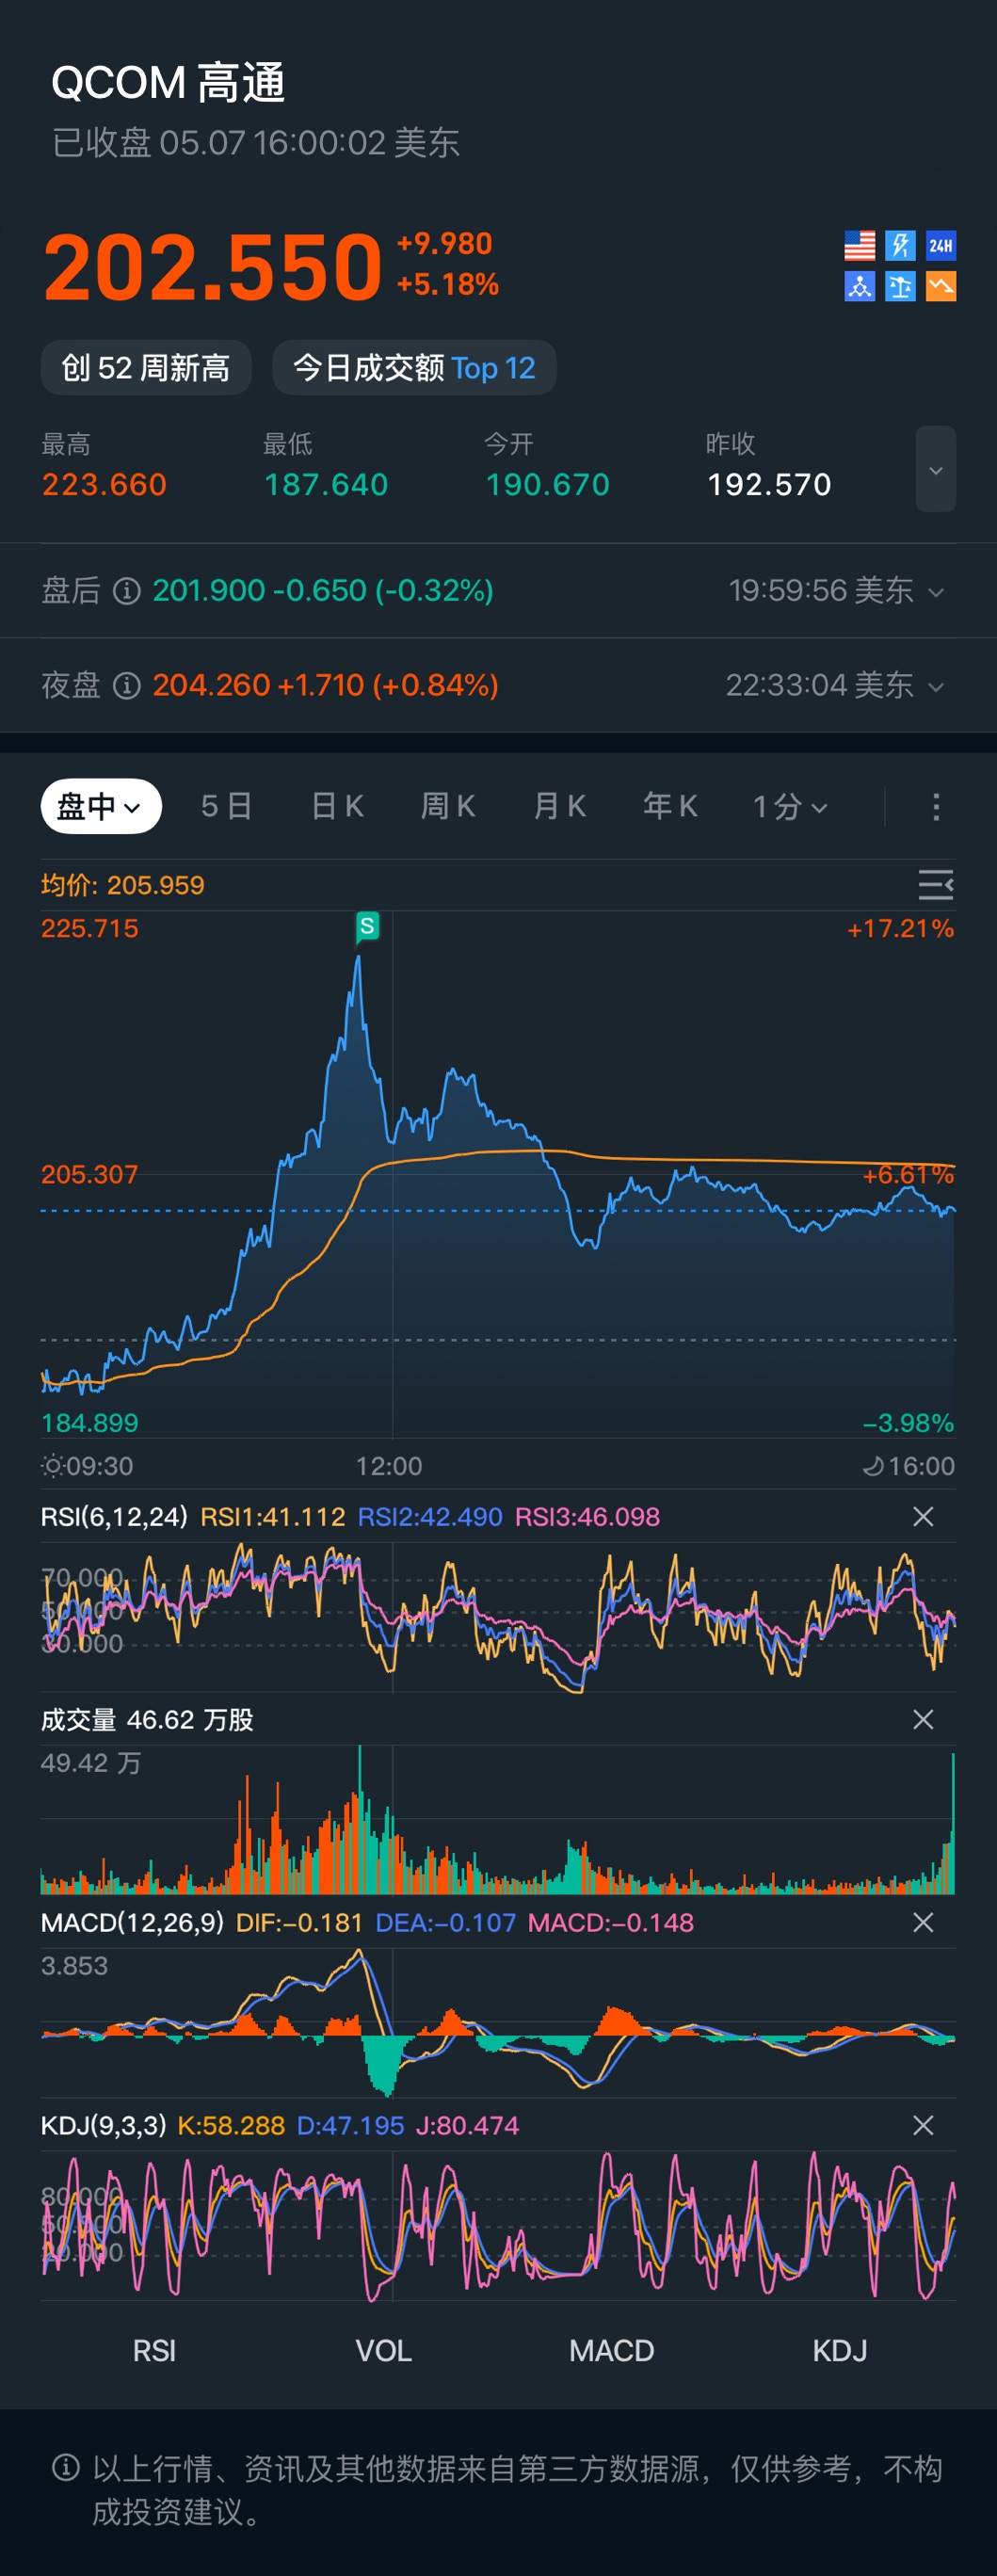
Task: Tap the 202.550 last price
Action: (x=213, y=267)
